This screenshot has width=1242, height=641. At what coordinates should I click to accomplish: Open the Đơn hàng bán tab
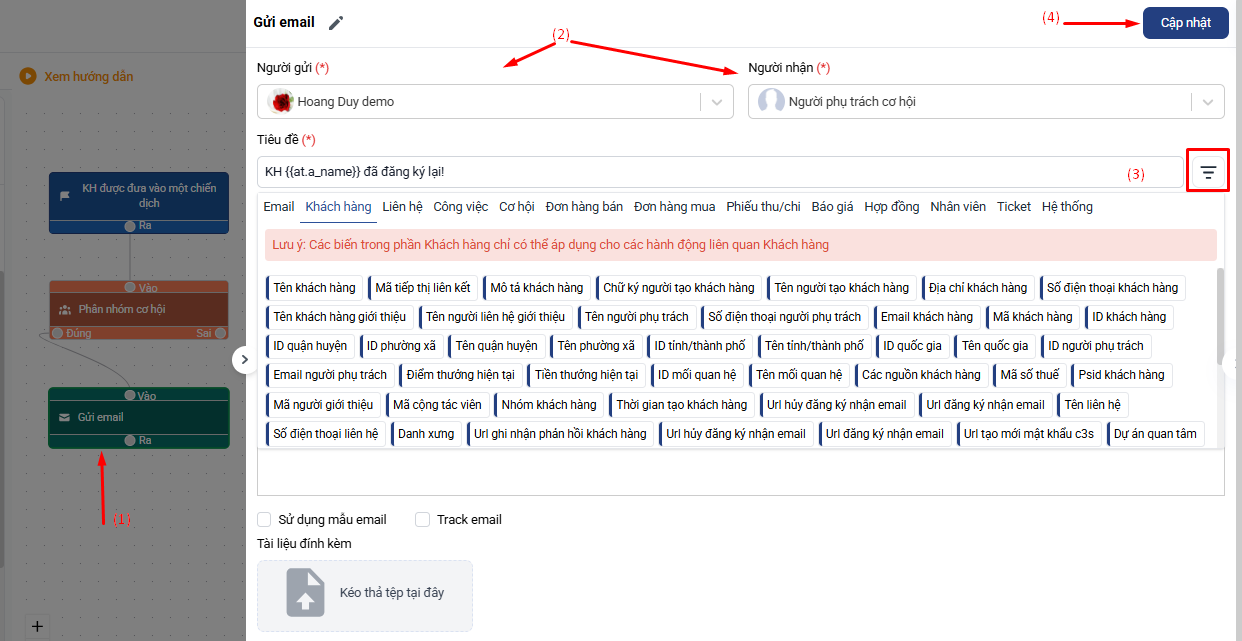click(x=584, y=206)
